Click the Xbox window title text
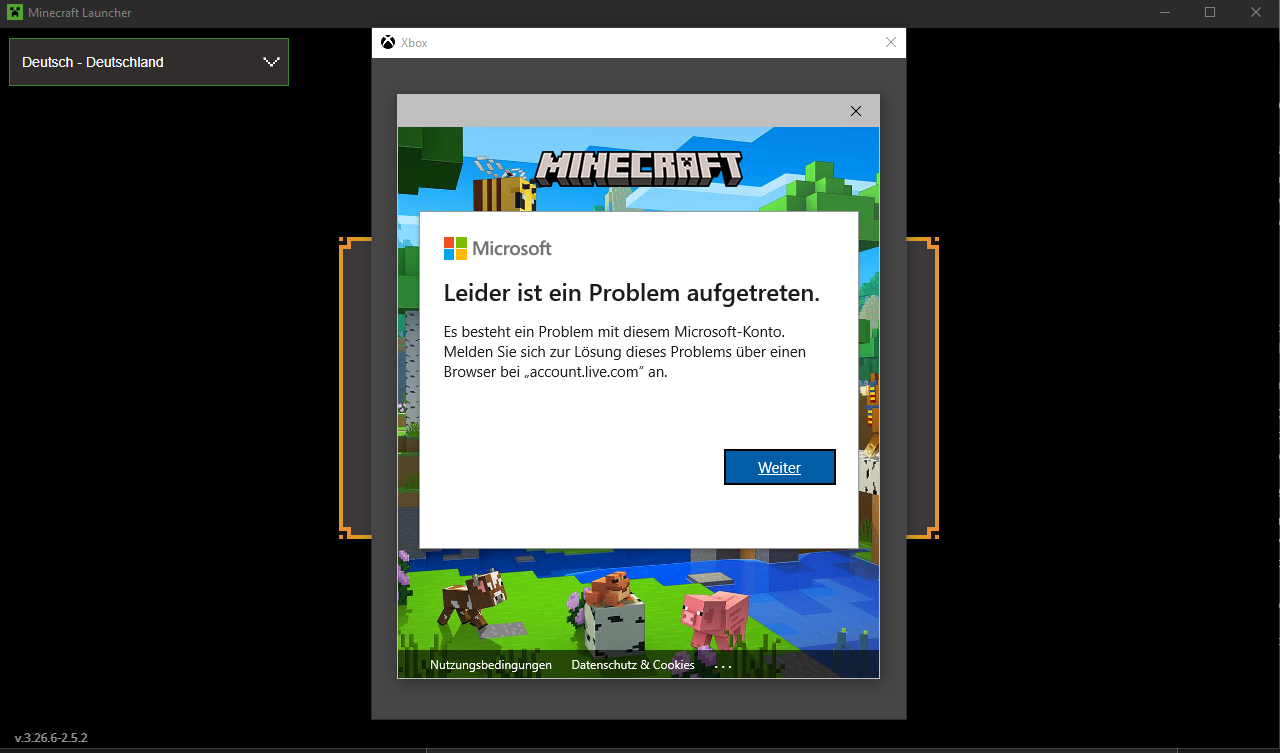The image size is (1280, 753). (415, 42)
